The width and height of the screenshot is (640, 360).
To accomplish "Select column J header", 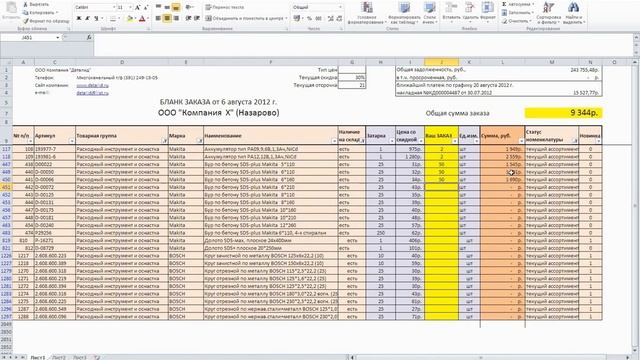I will click(x=441, y=62).
